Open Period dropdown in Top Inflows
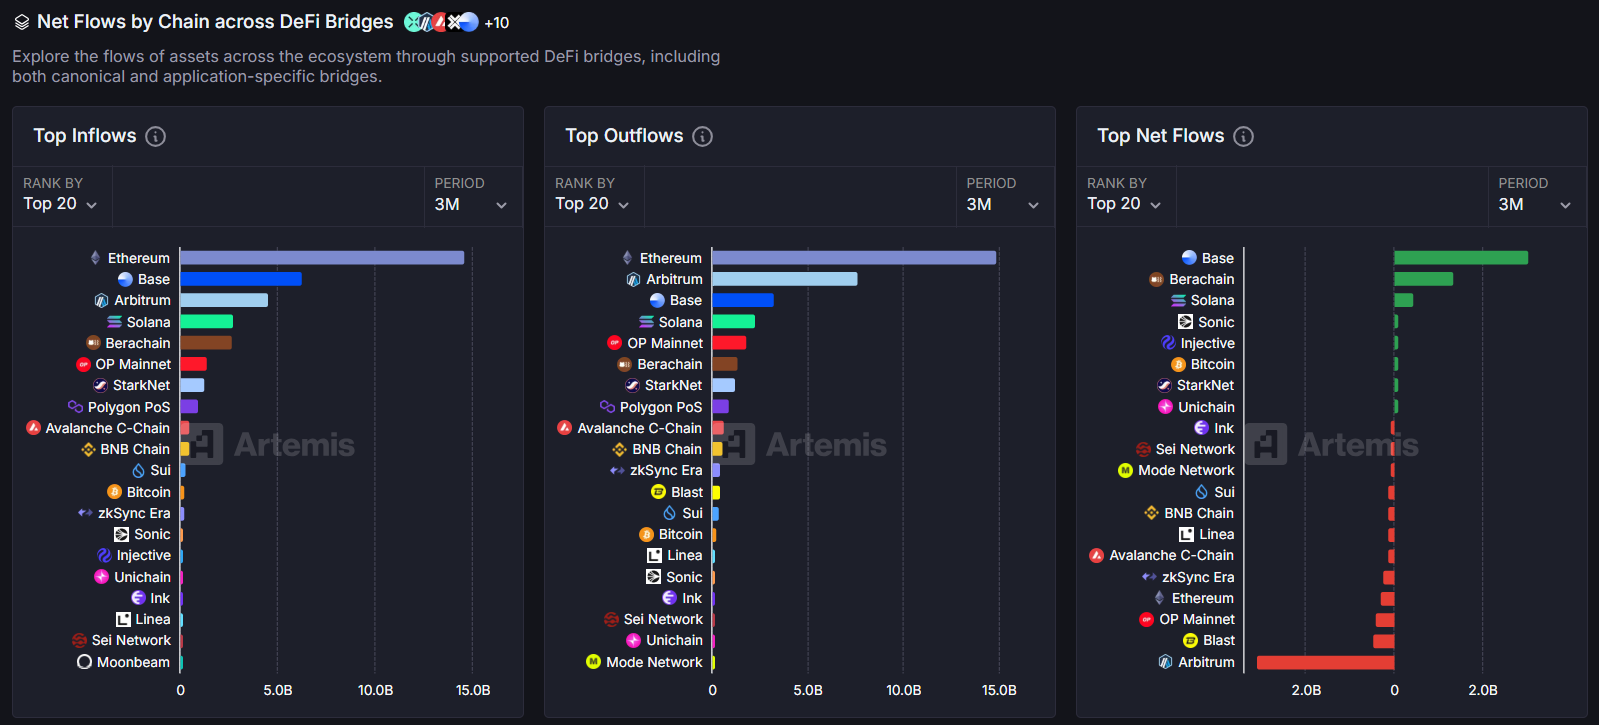 [472, 195]
